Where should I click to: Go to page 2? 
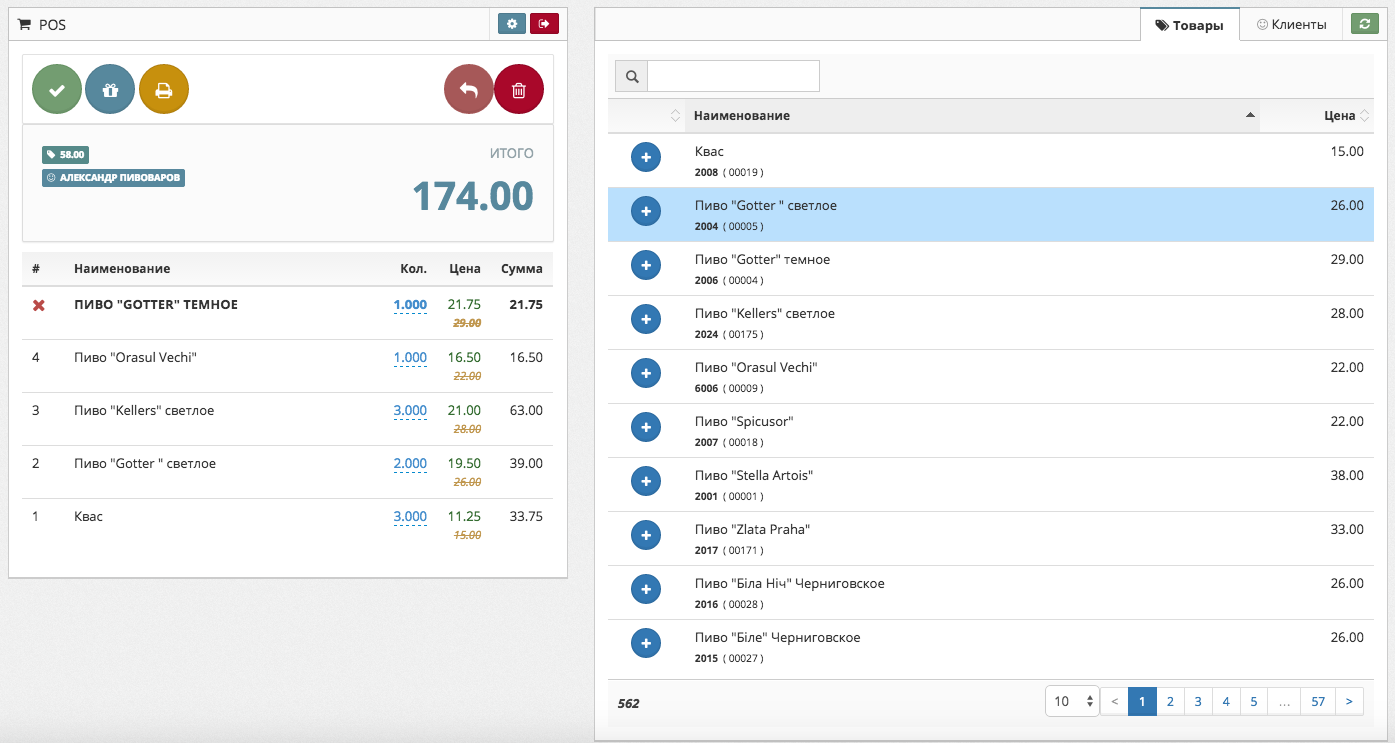pyautogui.click(x=1170, y=701)
